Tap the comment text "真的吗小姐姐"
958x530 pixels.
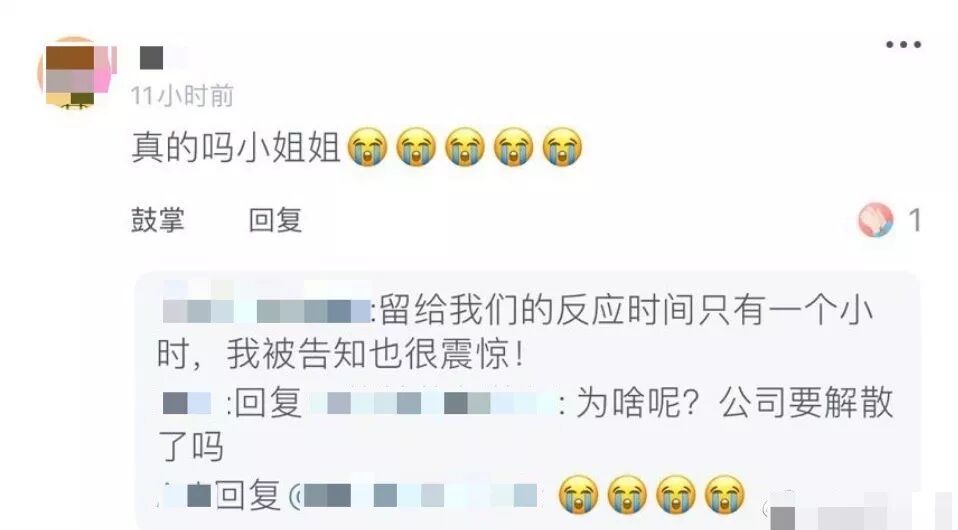point(236,147)
